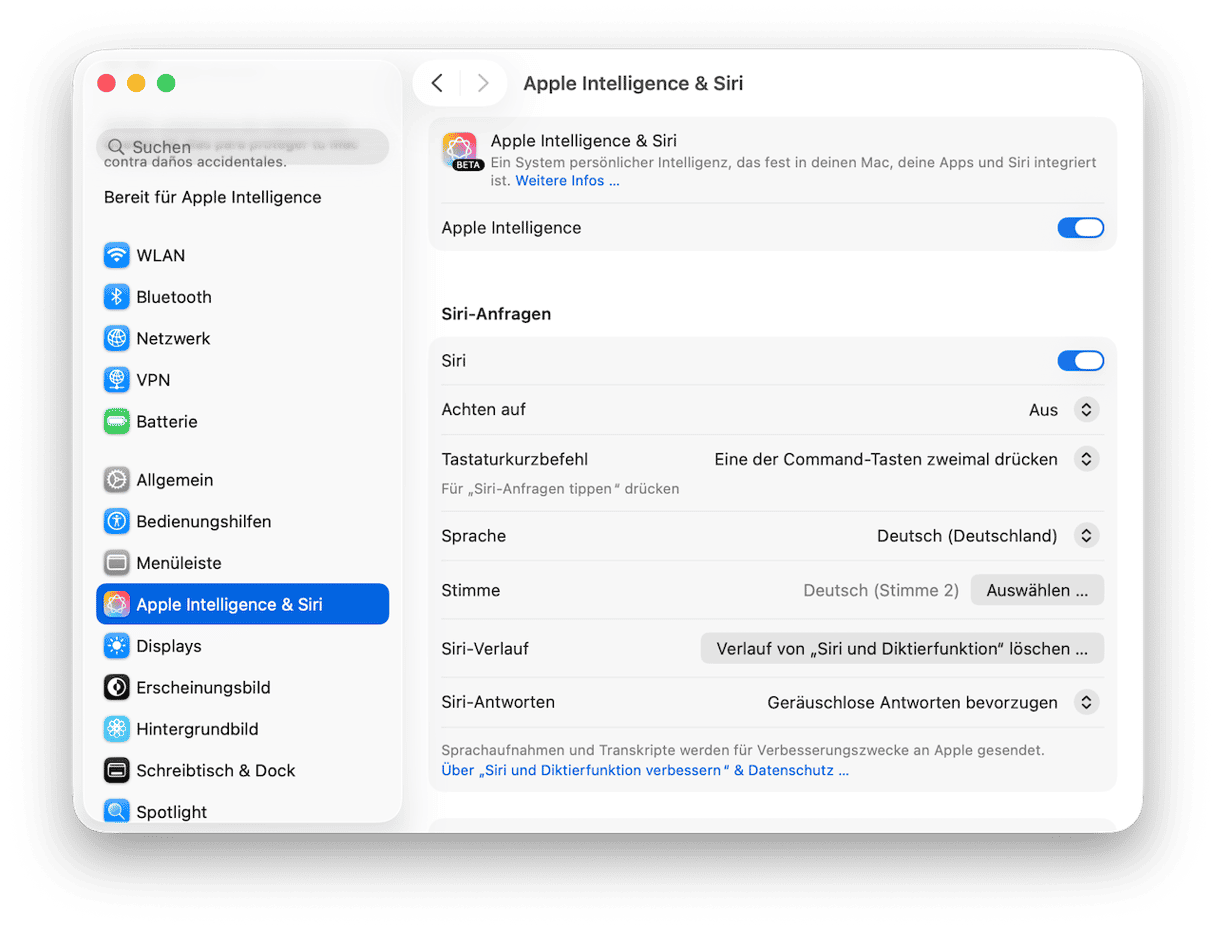Change Siri-Antworten preference
This screenshot has height=929, width=1216.
(x=1087, y=702)
